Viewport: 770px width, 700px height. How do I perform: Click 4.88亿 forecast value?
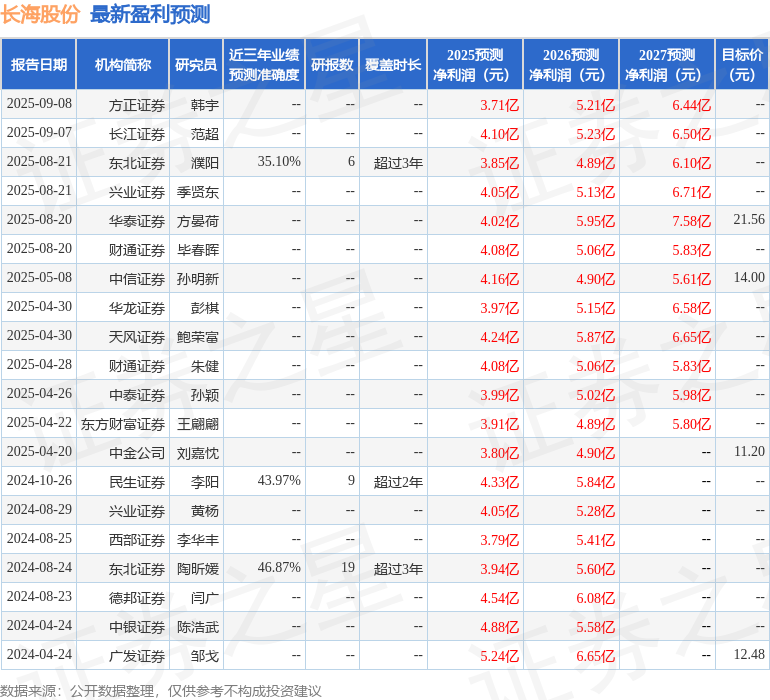(499, 627)
